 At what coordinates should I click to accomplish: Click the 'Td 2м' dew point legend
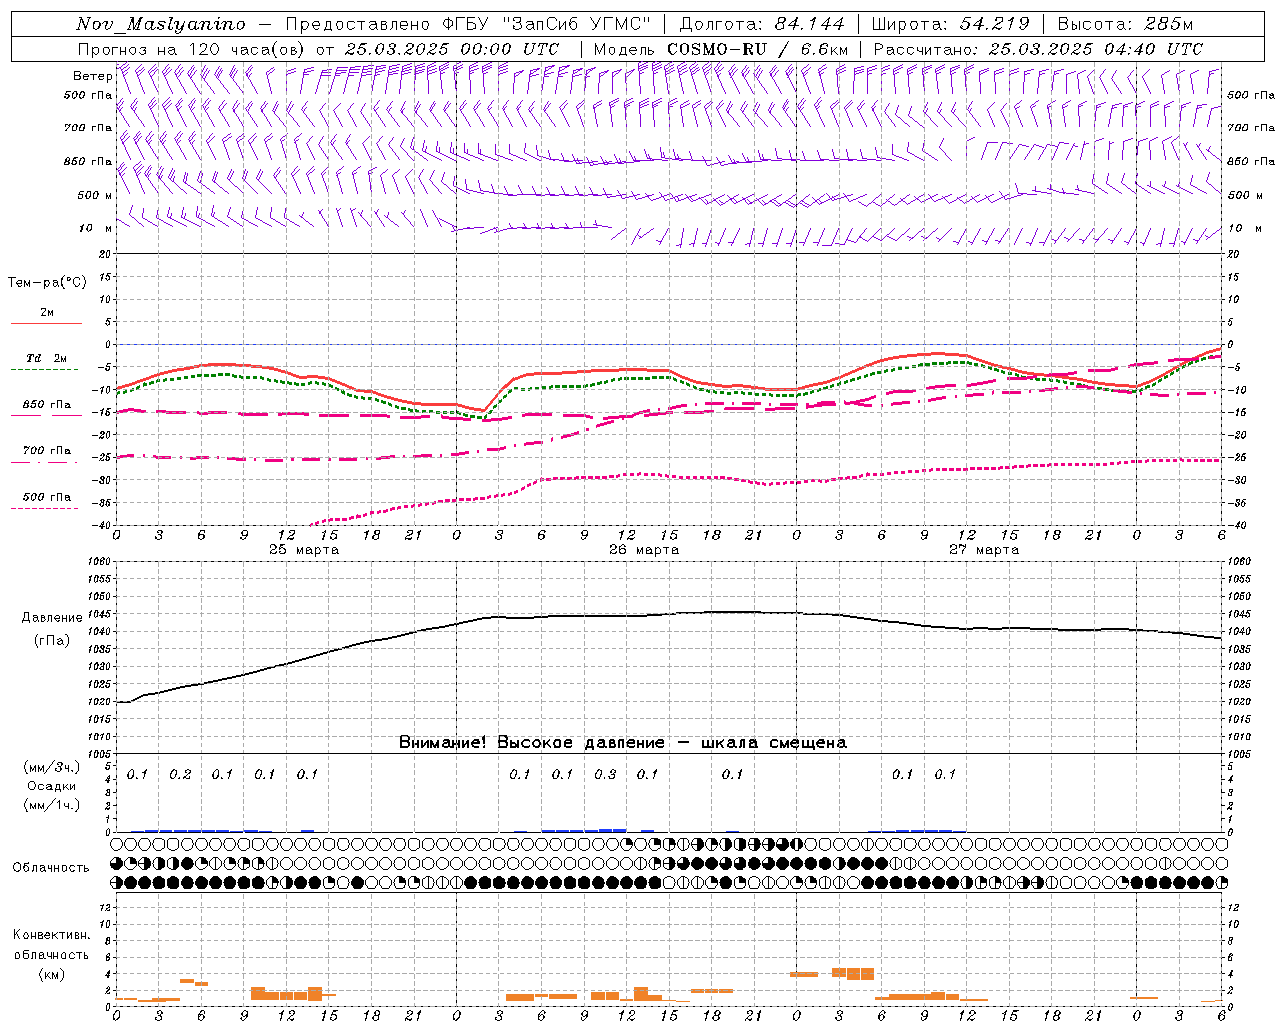[47, 358]
